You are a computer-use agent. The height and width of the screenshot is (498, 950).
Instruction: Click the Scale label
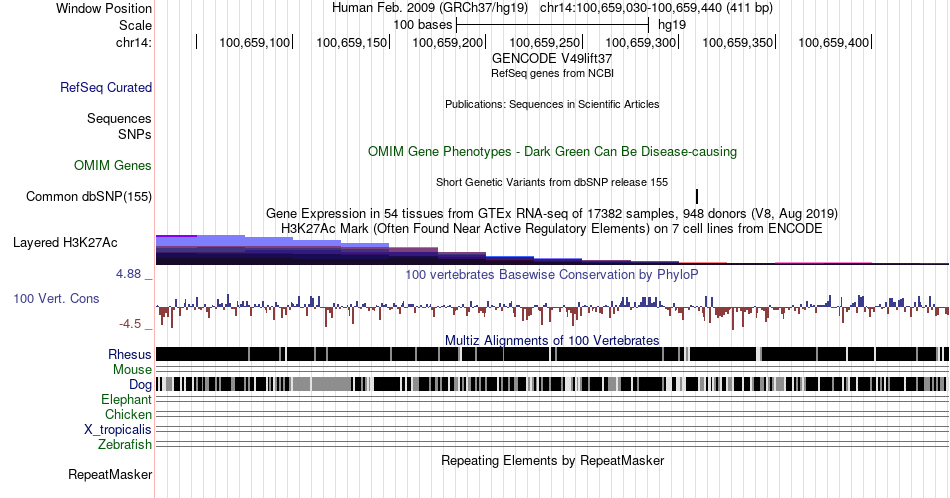pyautogui.click(x=135, y=25)
